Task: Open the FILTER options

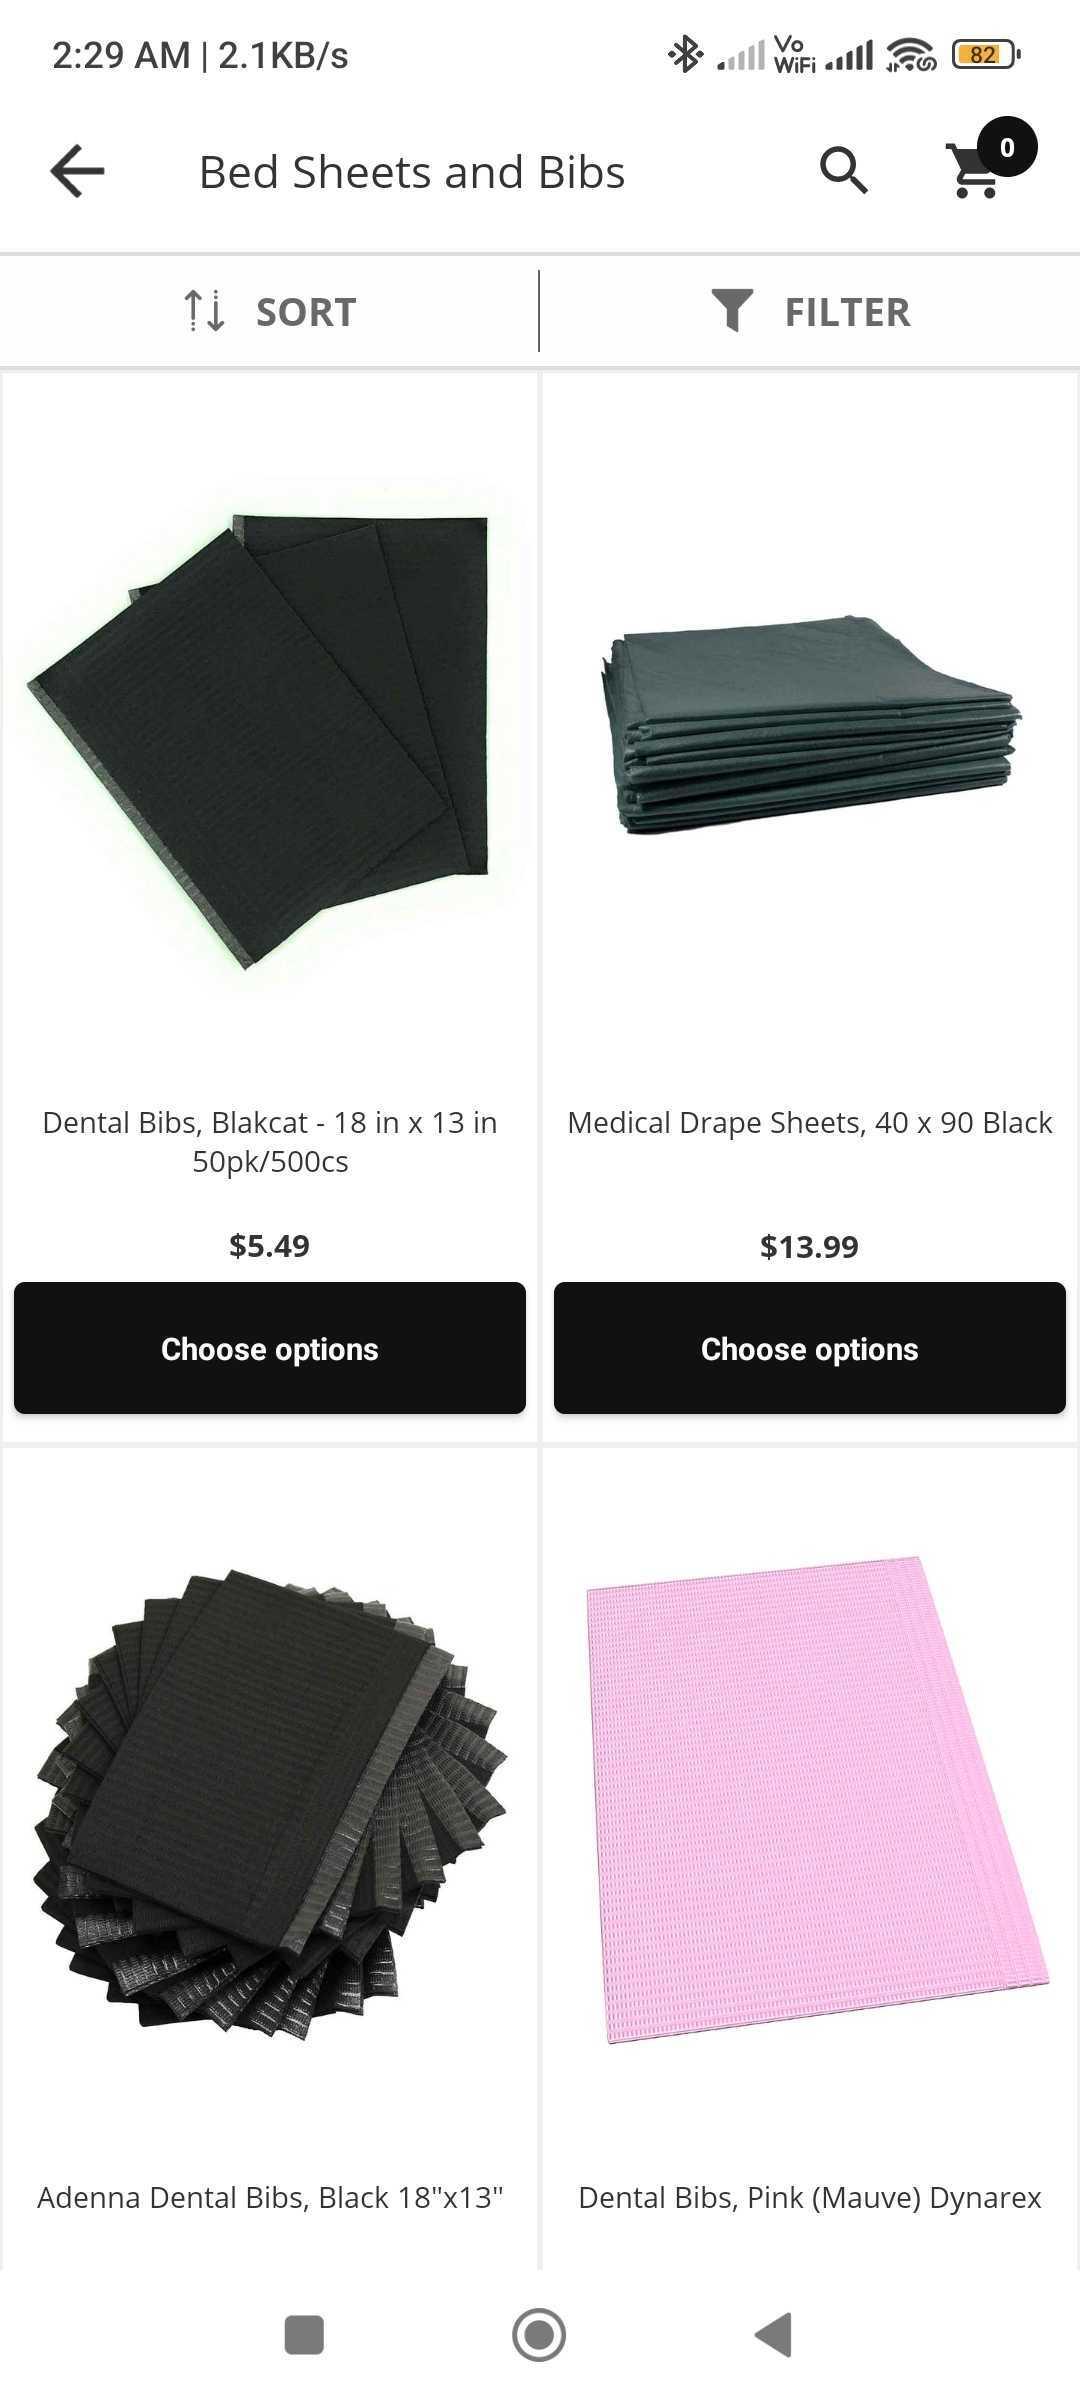Action: pyautogui.click(x=810, y=311)
